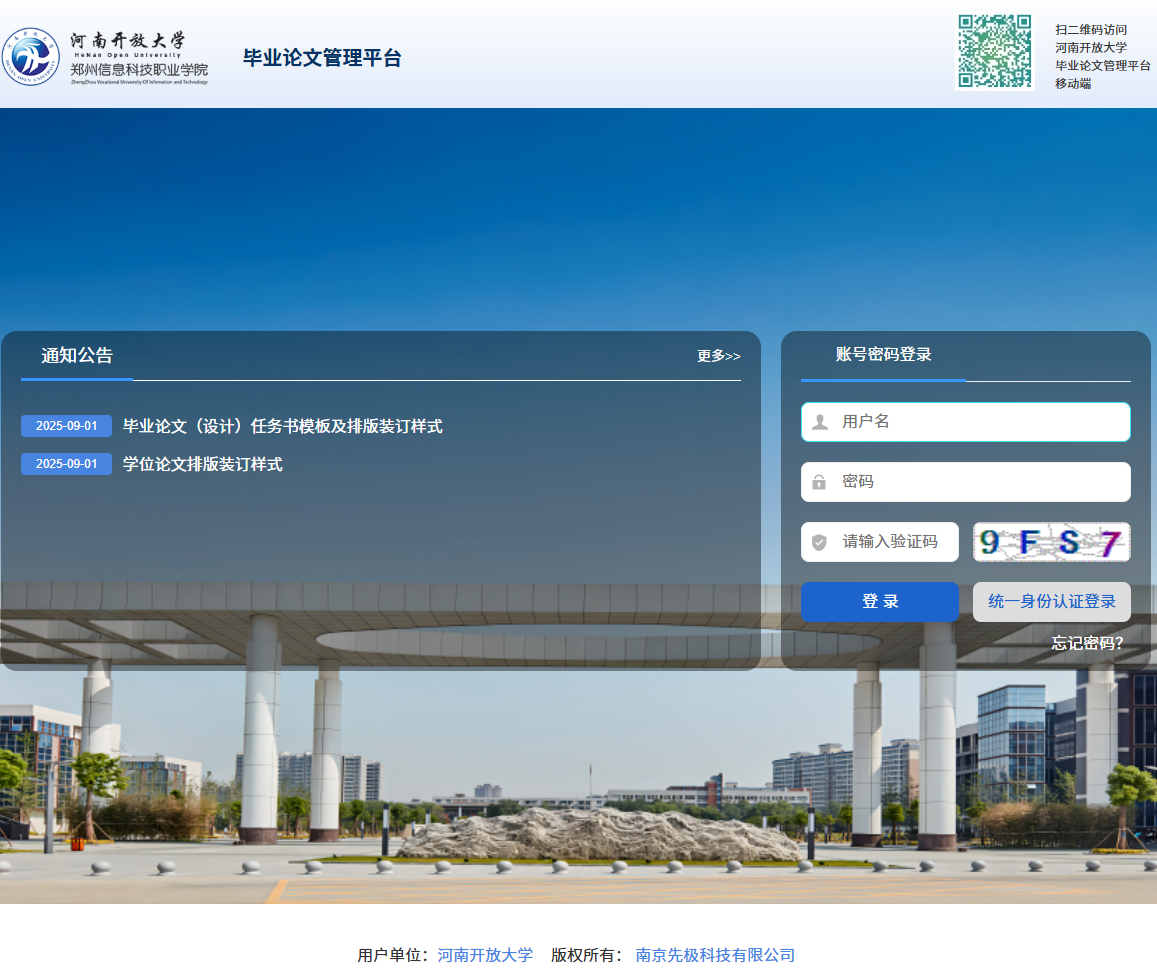Click the 2025-09-01 date badge beside 毕业论文（设计）任务书模板及排版装订样式

point(66,426)
